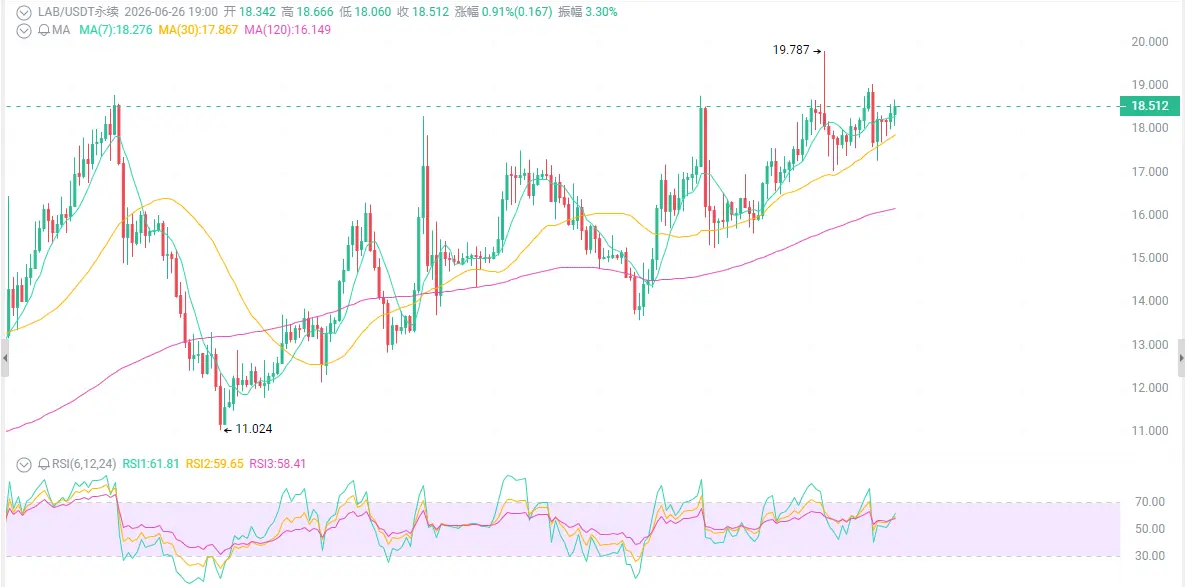Viewport: 1185px width, 587px height.
Task: Click the close price 18.512 in header
Action: click(x=432, y=12)
